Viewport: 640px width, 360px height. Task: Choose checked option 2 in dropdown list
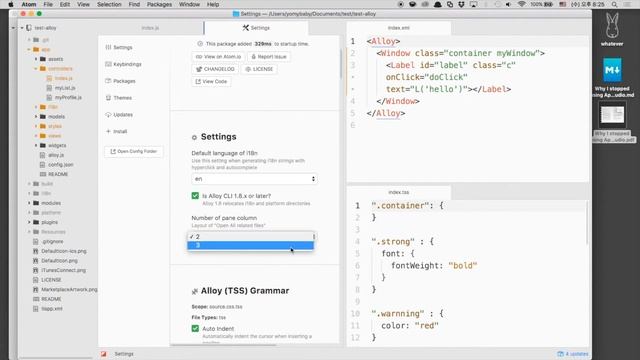point(250,237)
